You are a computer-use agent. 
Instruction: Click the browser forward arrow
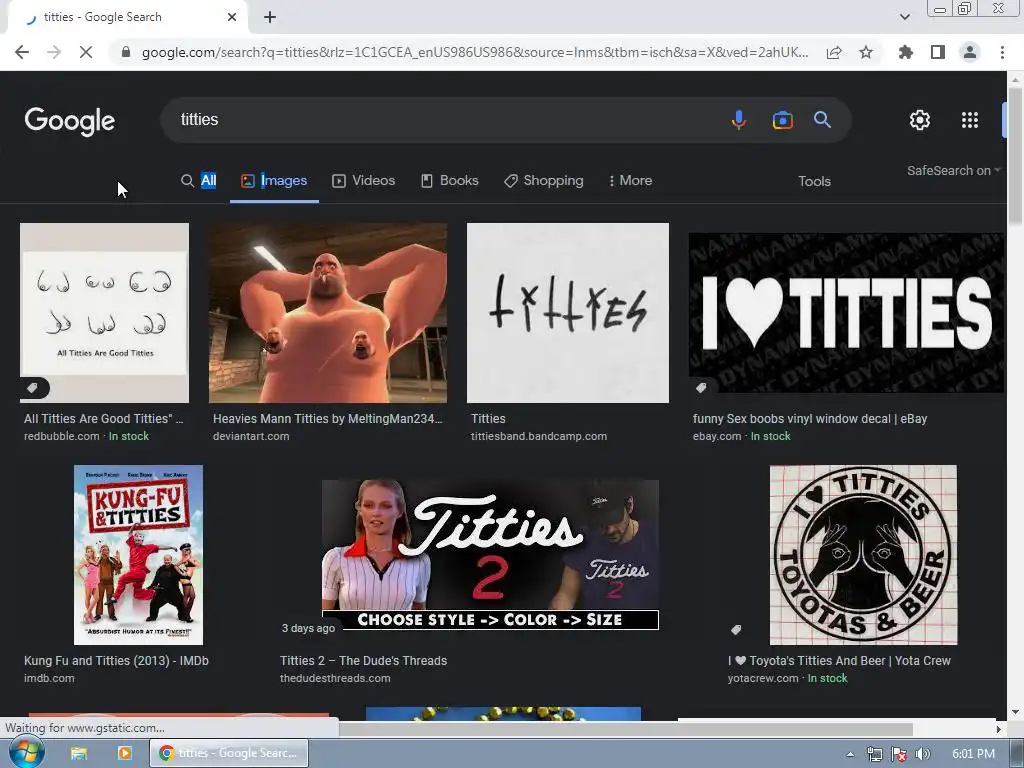pos(54,52)
